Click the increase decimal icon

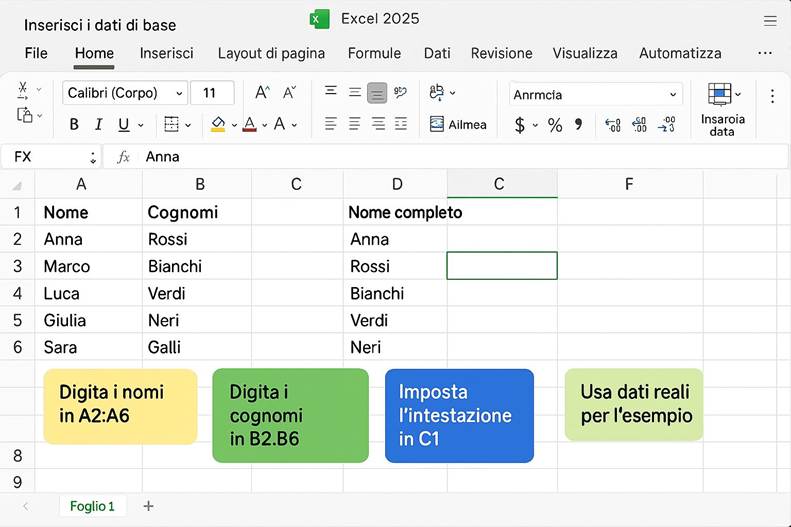(x=613, y=125)
